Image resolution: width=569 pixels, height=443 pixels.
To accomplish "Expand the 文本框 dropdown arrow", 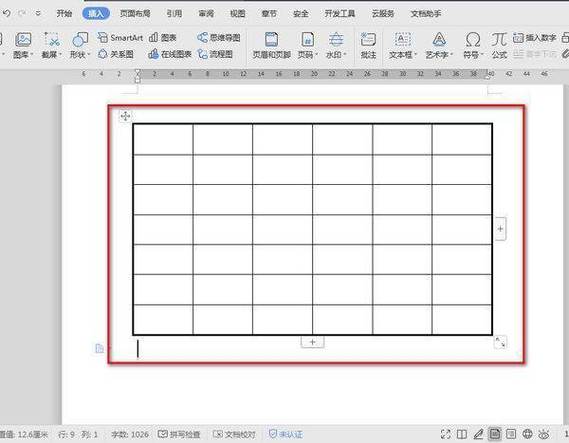I will pos(415,55).
